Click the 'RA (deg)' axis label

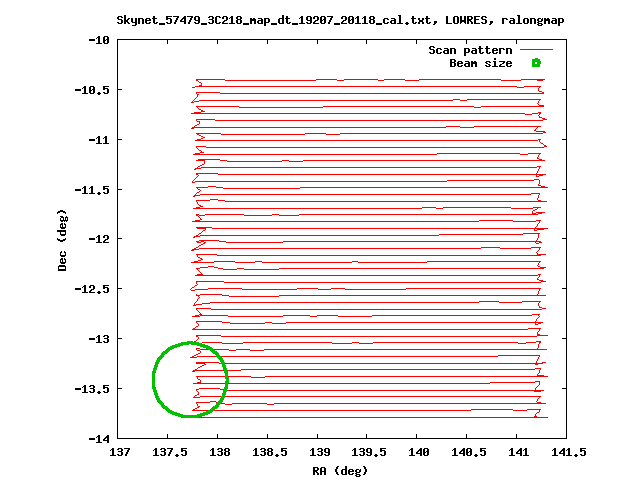click(x=340, y=471)
